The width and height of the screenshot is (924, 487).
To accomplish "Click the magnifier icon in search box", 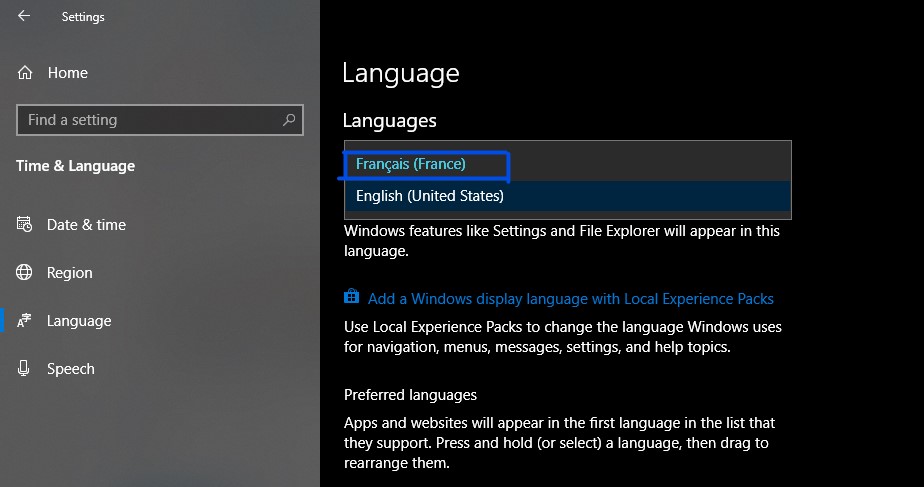I will click(290, 120).
